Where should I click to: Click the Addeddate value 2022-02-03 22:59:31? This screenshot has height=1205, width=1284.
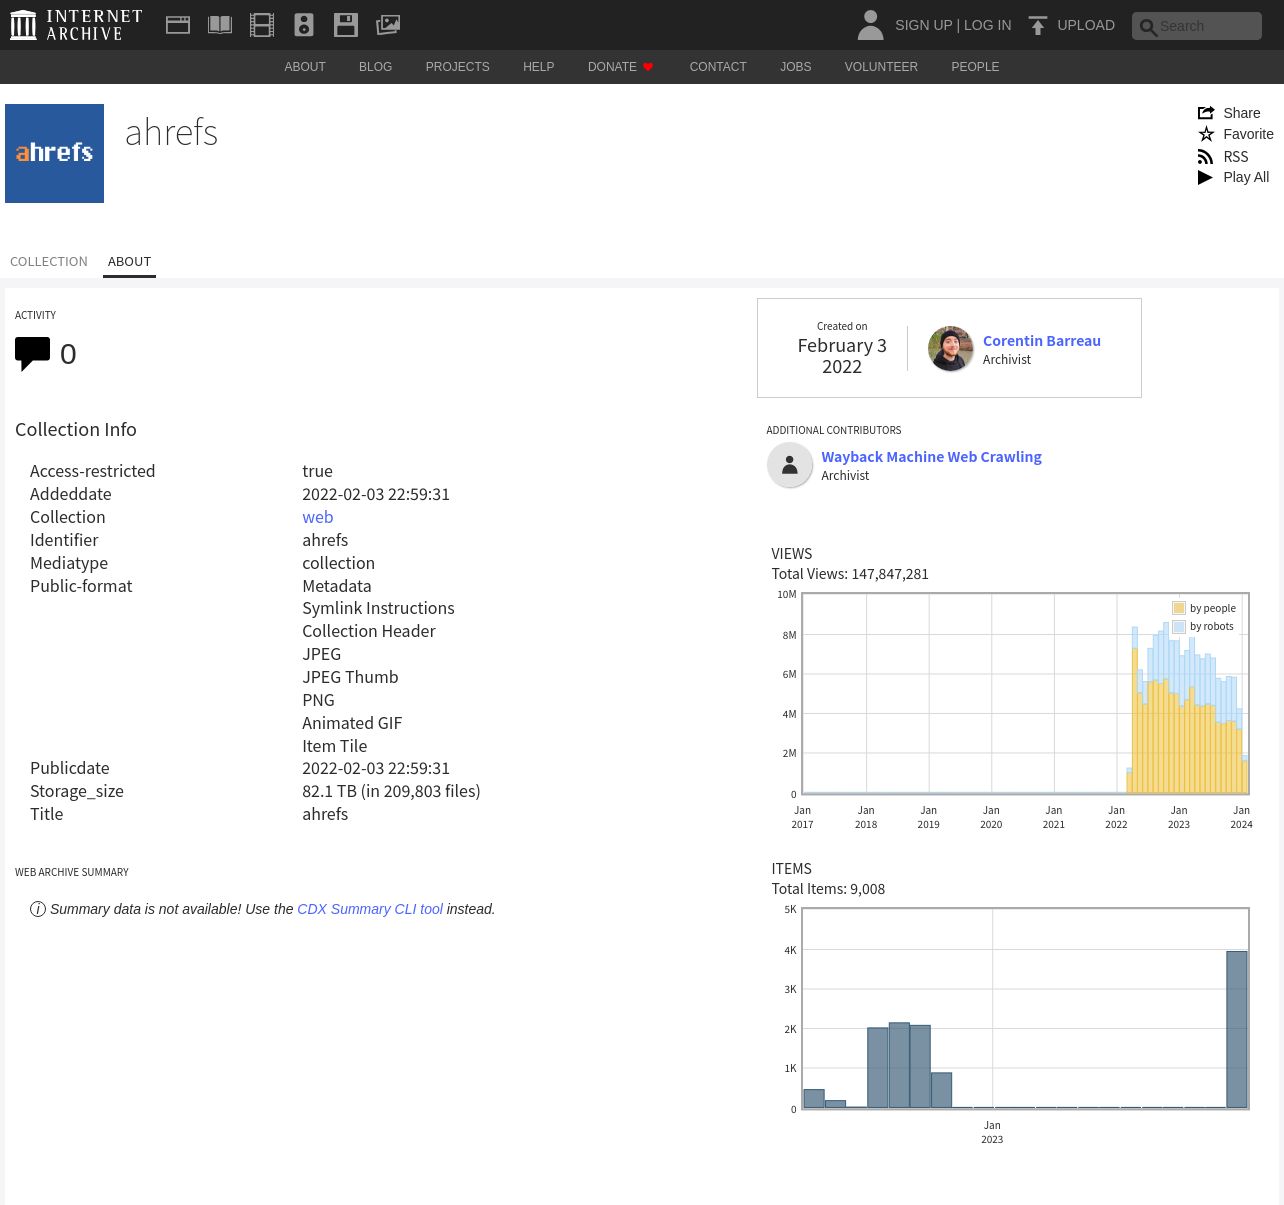376,494
